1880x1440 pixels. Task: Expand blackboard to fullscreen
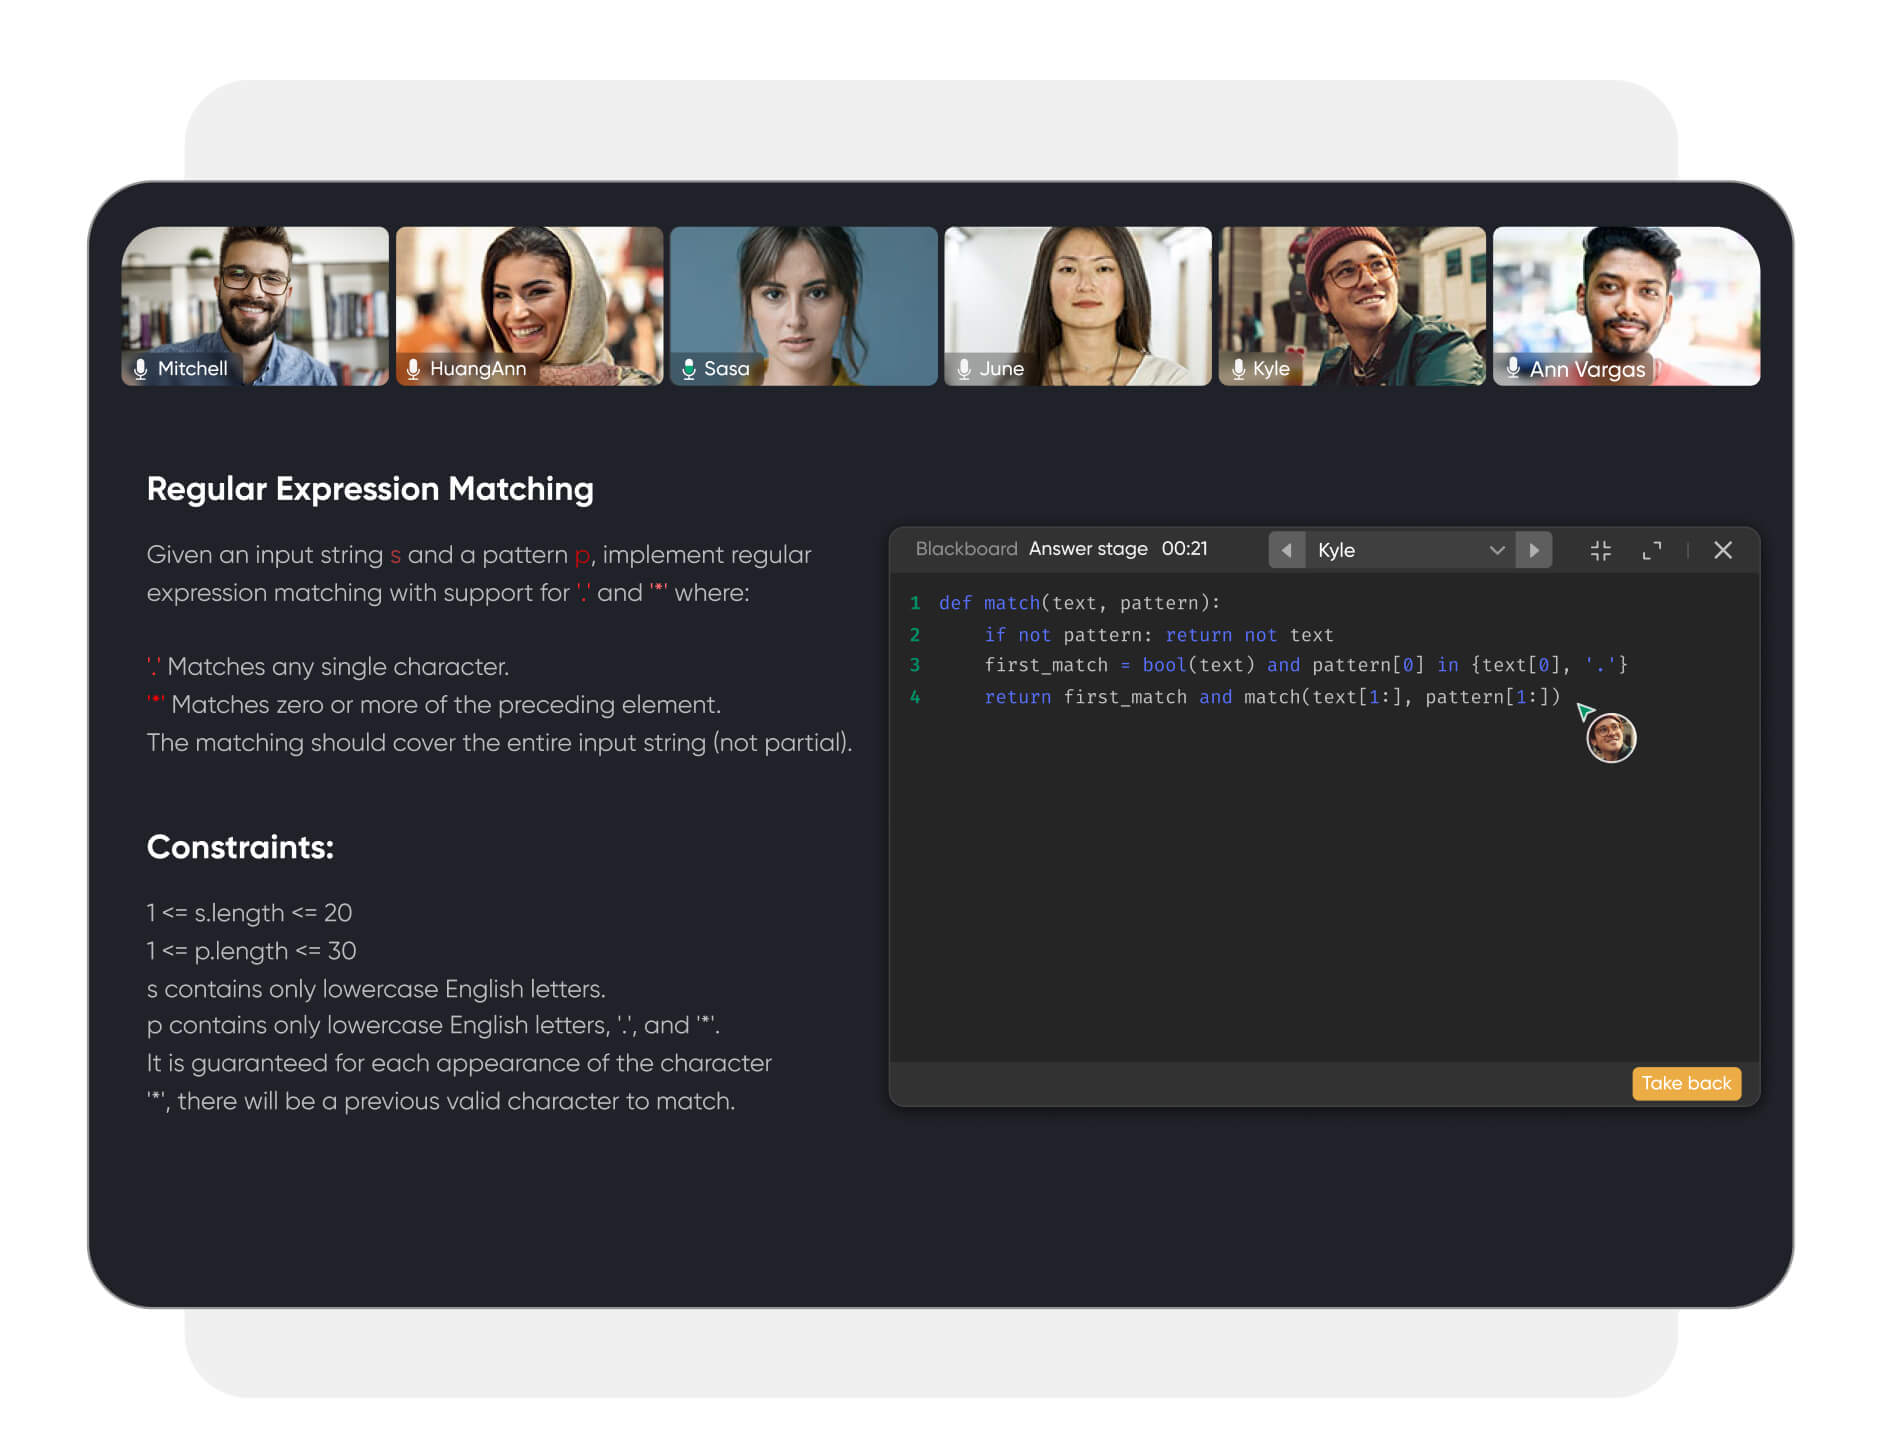tap(1651, 550)
